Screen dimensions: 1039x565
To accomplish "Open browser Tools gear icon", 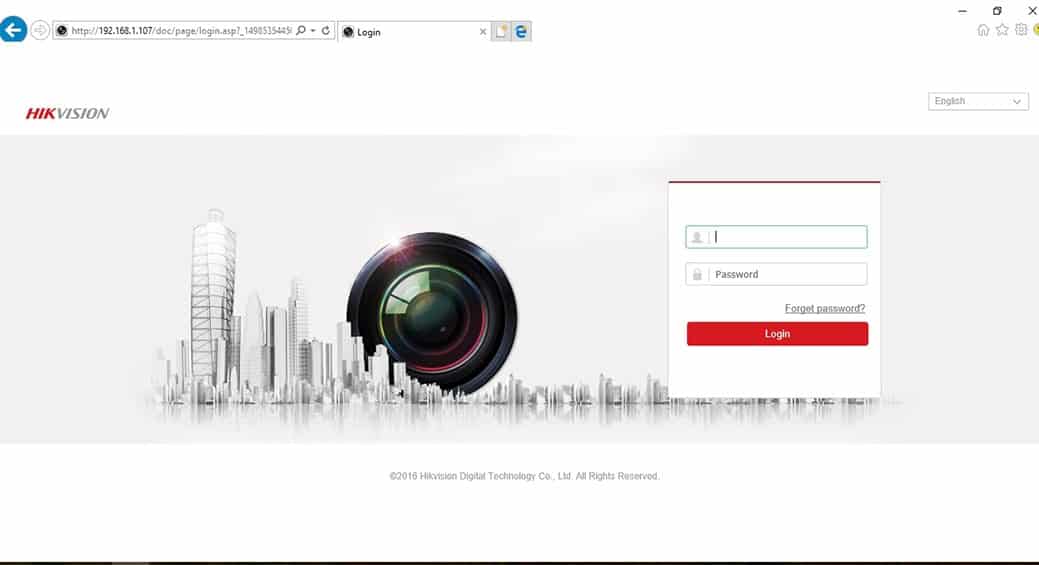I will [x=1021, y=30].
